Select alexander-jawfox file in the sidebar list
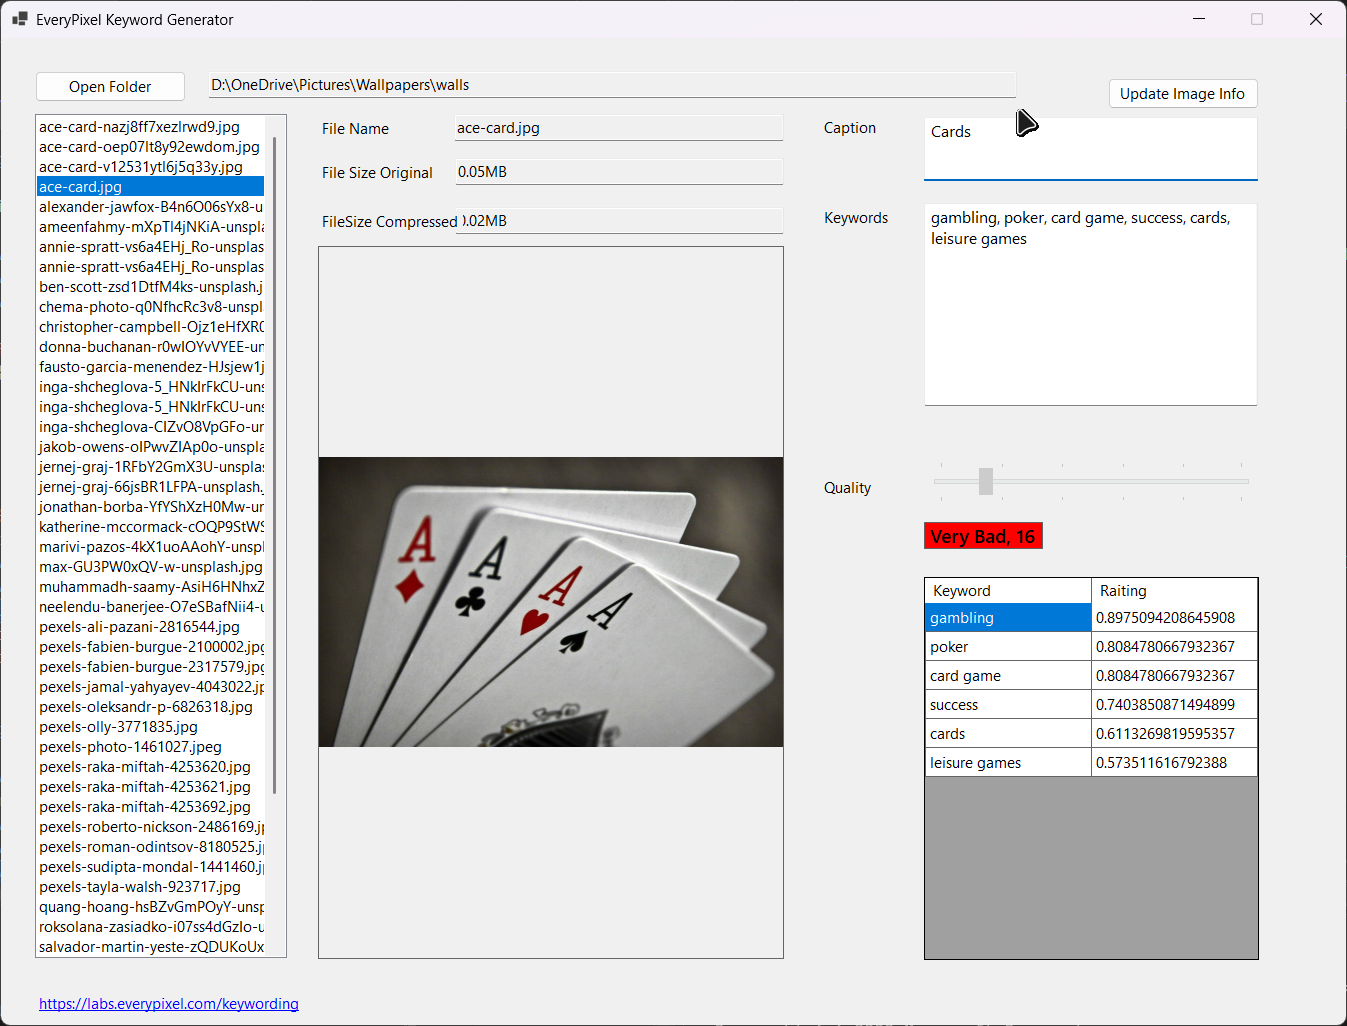The width and height of the screenshot is (1347, 1026). [x=150, y=206]
